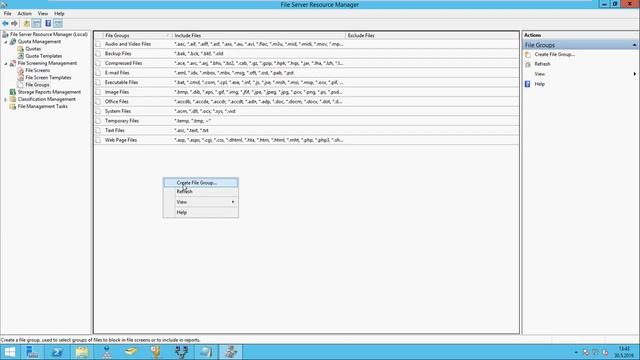Image resolution: width=640 pixels, height=360 pixels.
Task: Click the Quota Templates tree icon
Action: [20, 56]
